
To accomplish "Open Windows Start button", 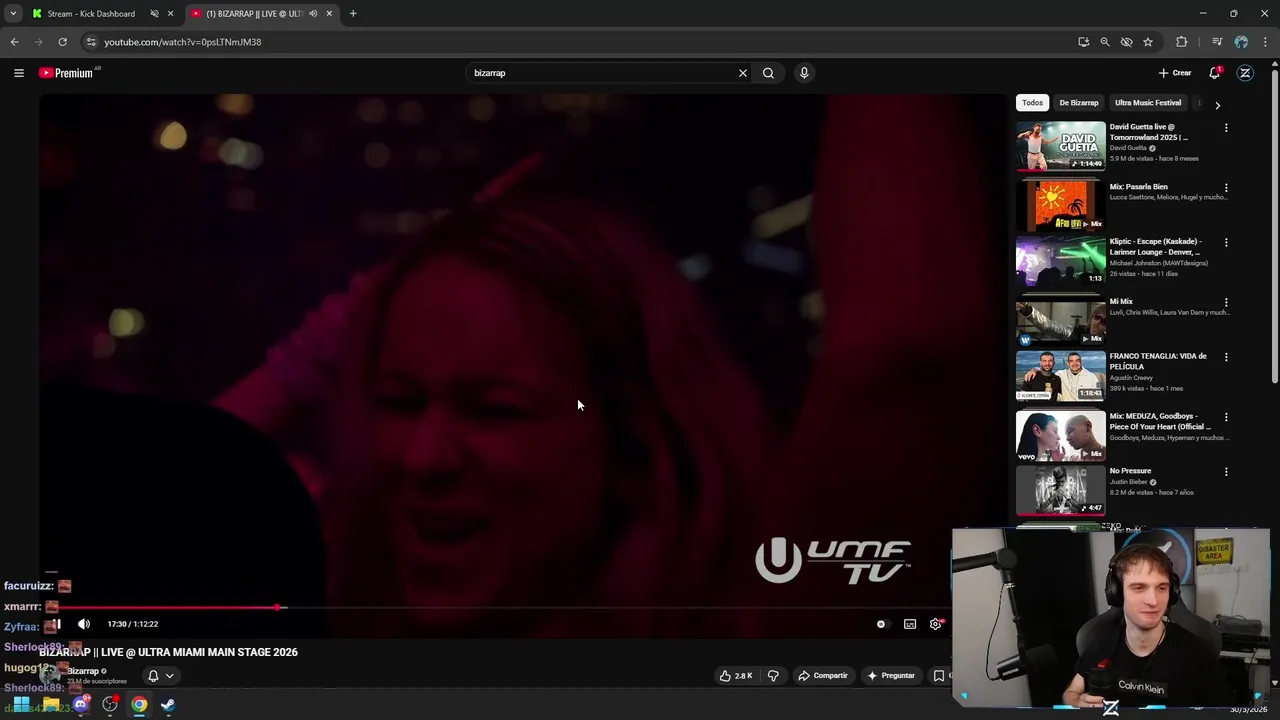I will point(21,705).
